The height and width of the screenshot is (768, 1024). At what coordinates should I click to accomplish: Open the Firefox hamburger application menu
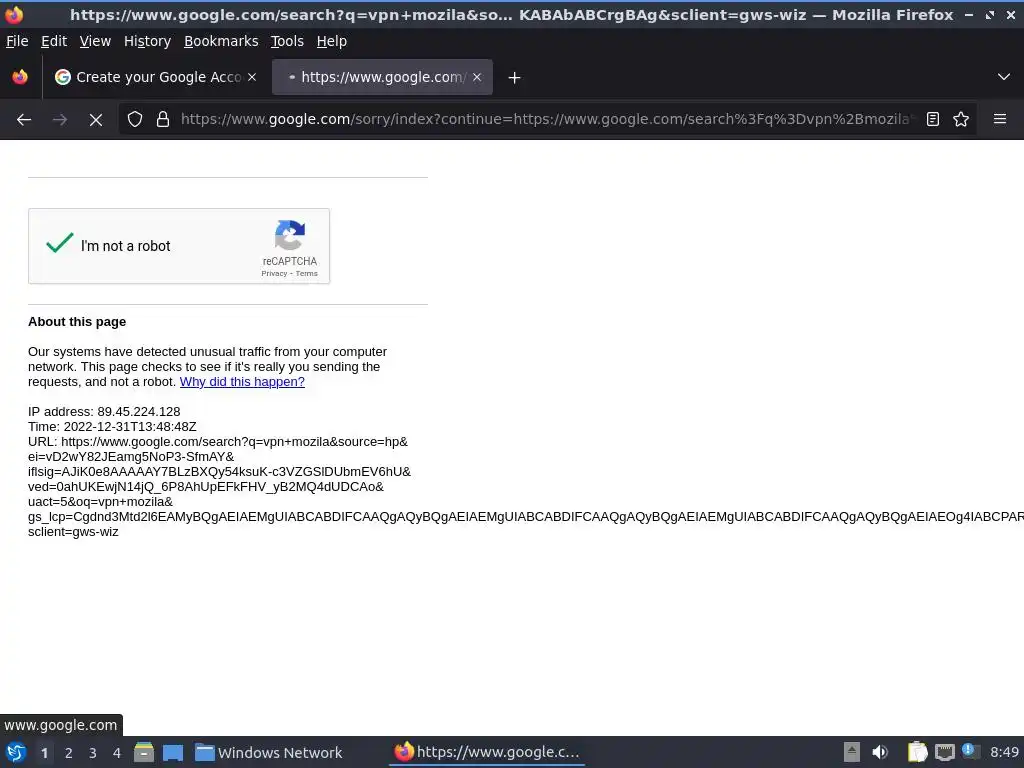(1000, 119)
